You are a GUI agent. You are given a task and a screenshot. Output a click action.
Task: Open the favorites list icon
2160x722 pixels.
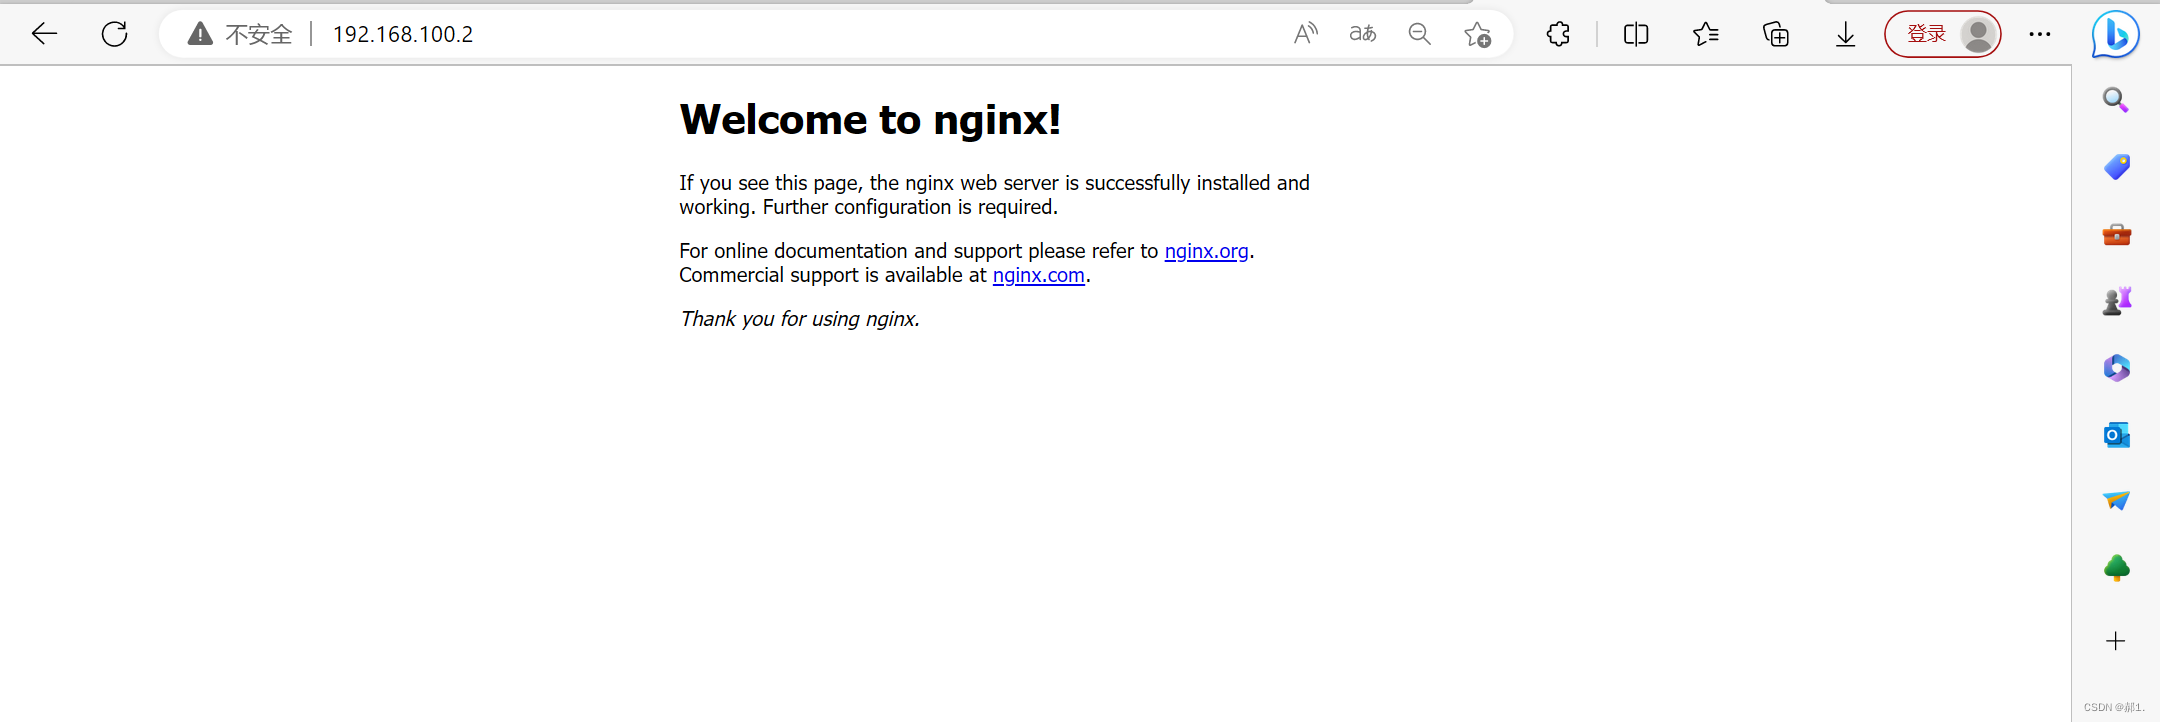click(x=1706, y=34)
